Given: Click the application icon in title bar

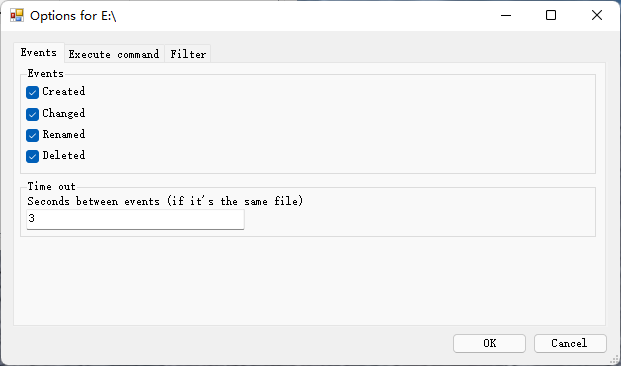Looking at the screenshot, I should tap(17, 15).
